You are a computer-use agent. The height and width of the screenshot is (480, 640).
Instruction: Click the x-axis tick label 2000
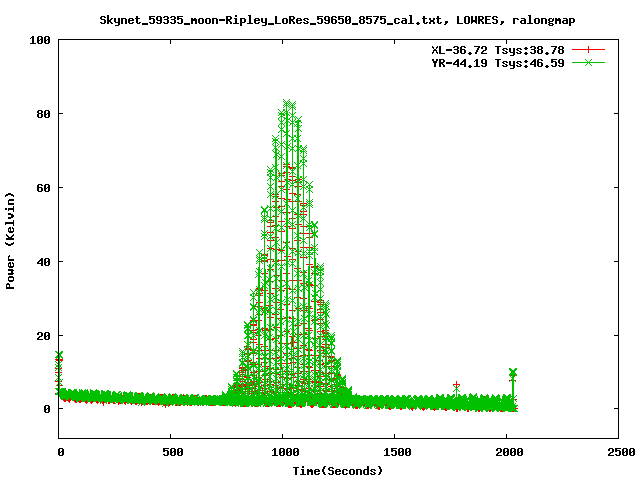pos(509,452)
